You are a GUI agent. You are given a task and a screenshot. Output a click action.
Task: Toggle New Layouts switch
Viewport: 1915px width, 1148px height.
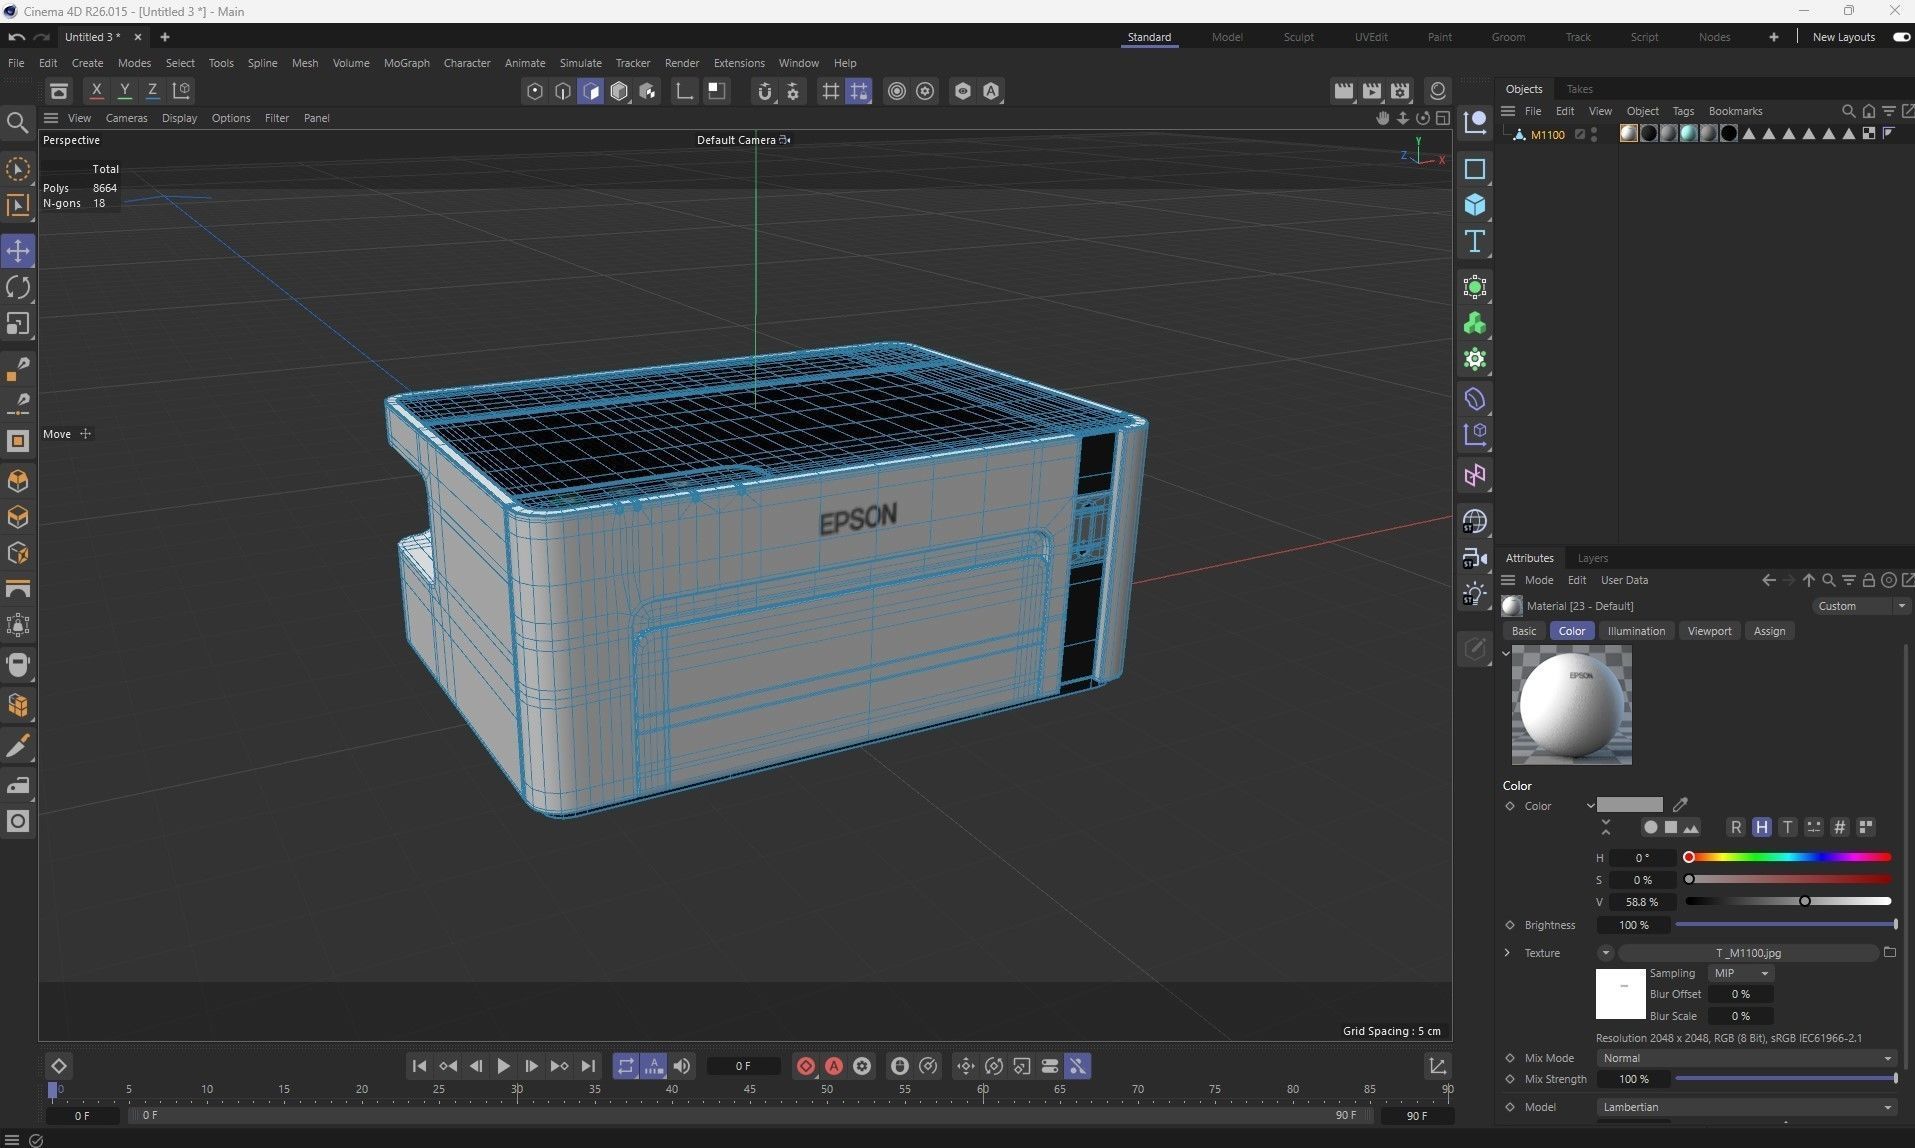point(1901,37)
